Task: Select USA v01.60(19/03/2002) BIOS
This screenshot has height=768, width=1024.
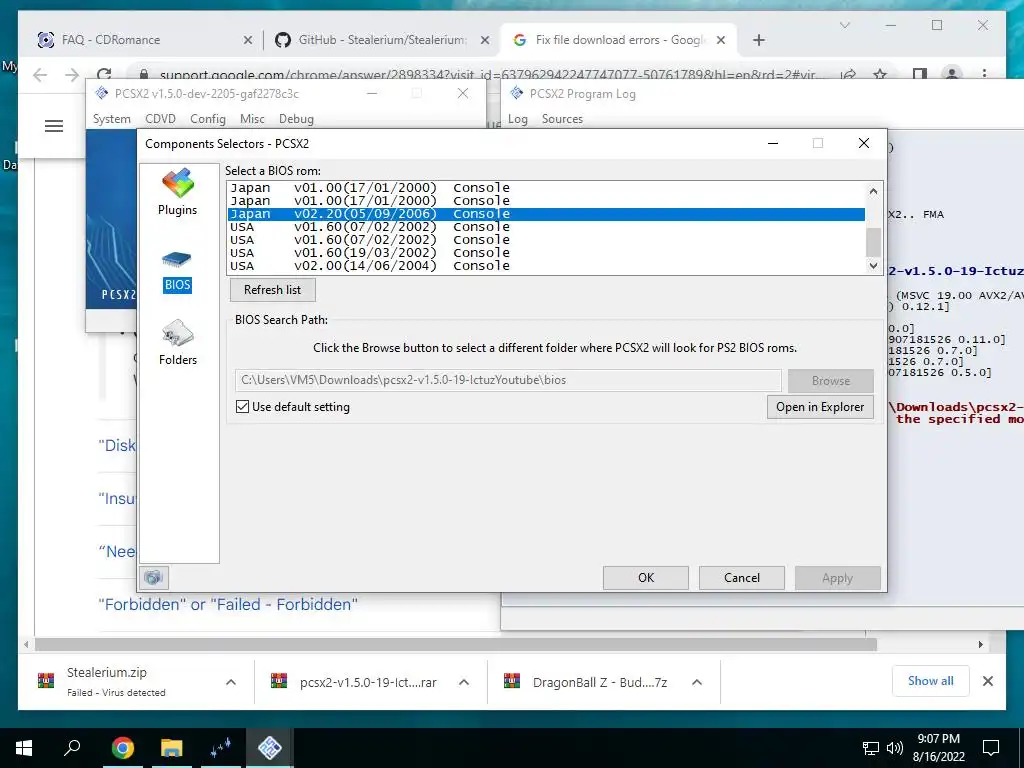Action: tap(546, 253)
